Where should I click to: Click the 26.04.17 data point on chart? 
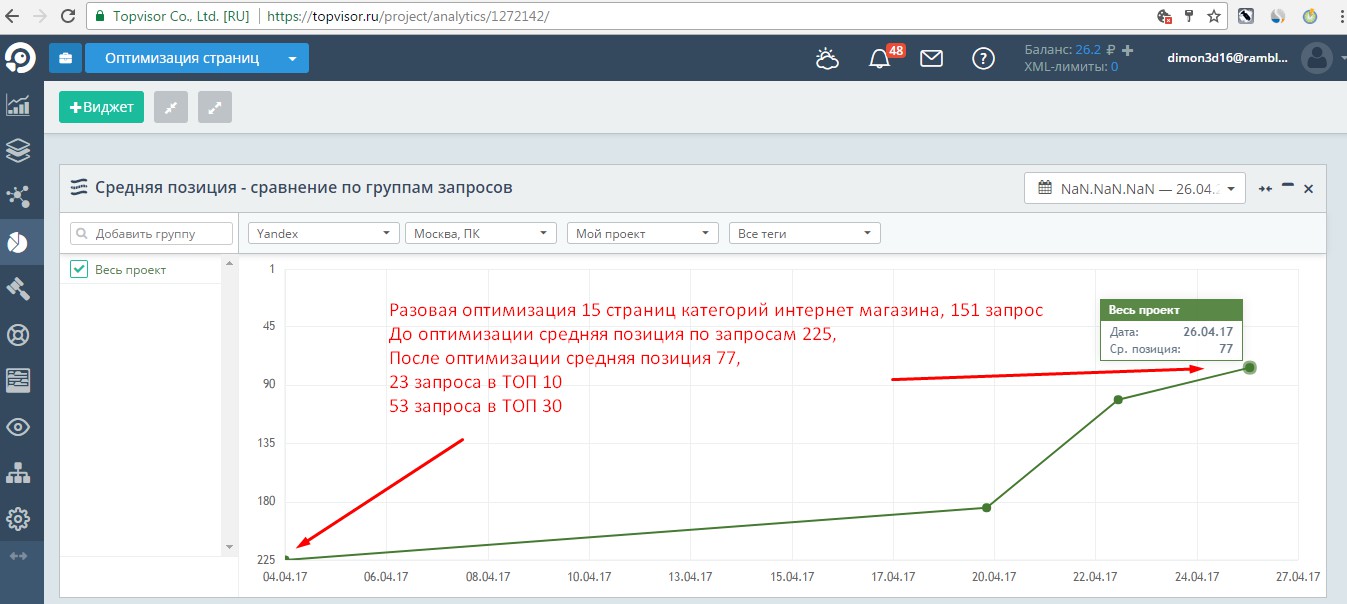click(x=1249, y=368)
